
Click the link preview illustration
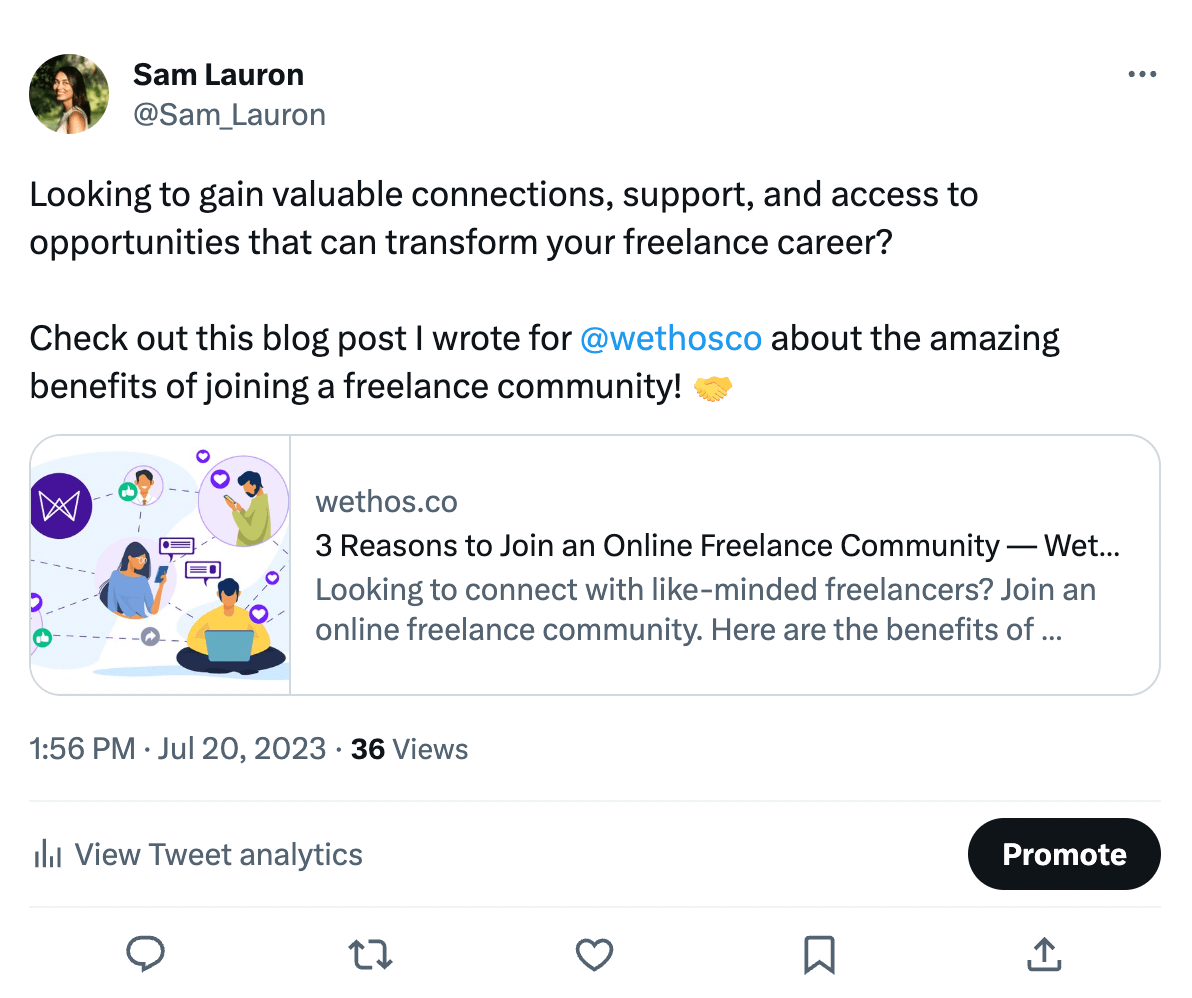click(x=159, y=564)
